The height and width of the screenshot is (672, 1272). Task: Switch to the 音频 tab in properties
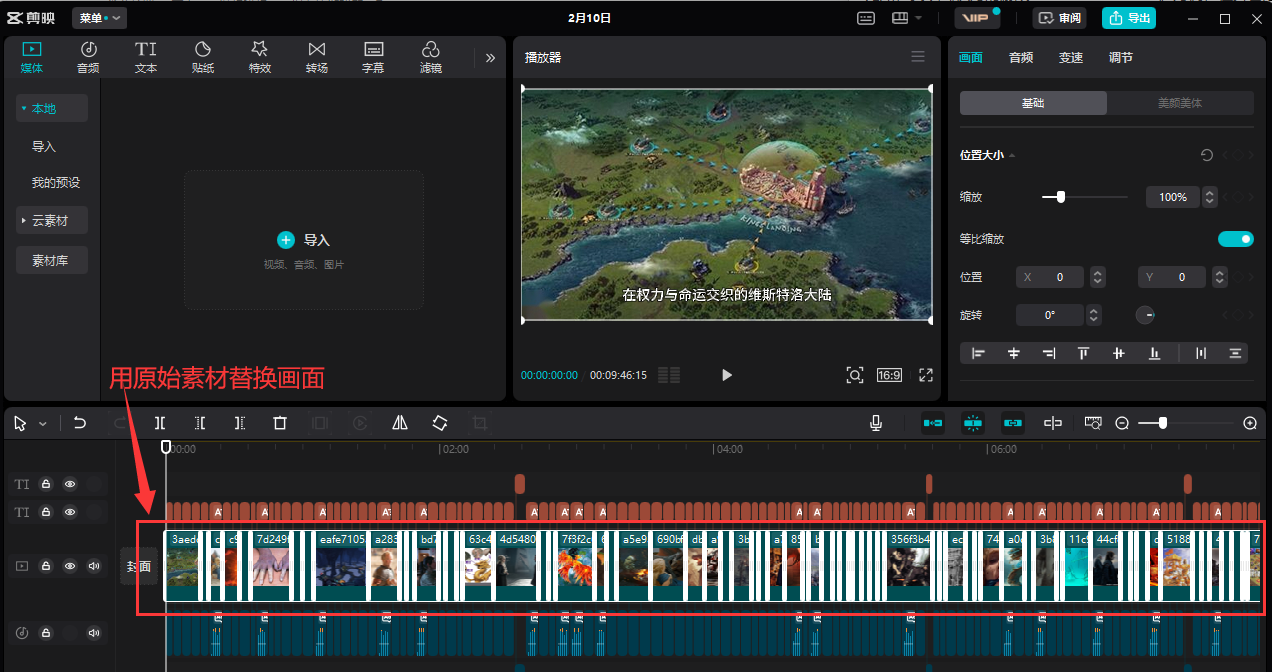[1021, 57]
